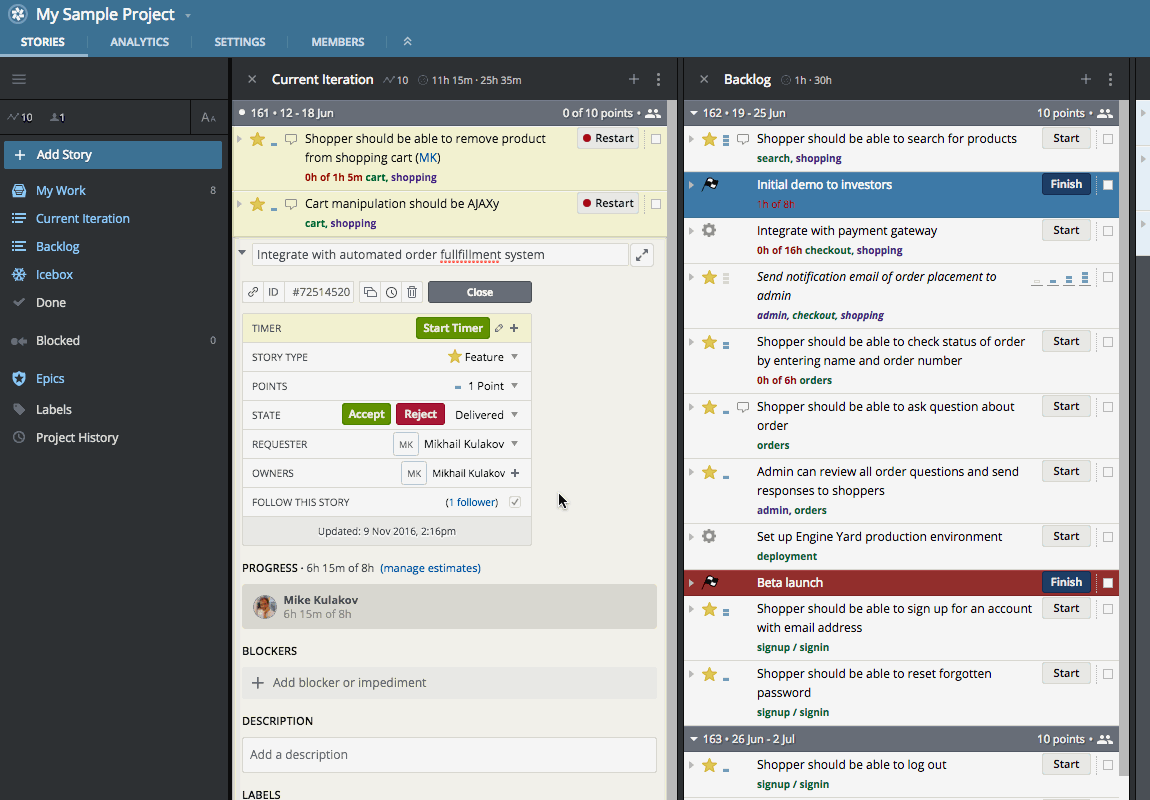
Task: Switch to the Settings tab
Action: pyautogui.click(x=240, y=42)
